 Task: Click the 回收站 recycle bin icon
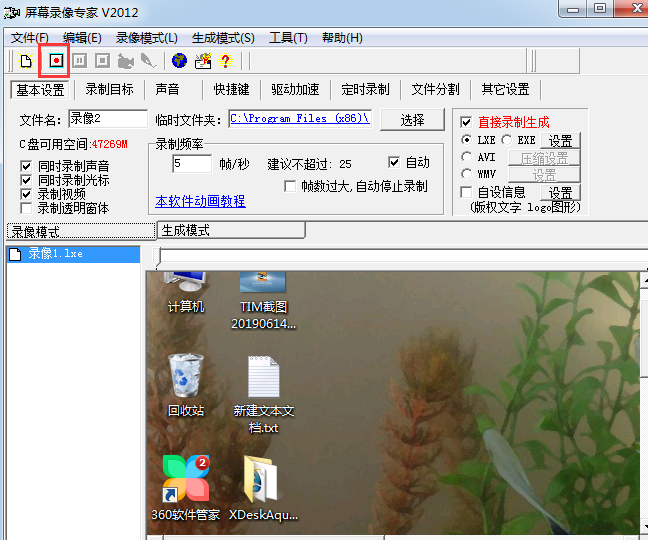186,385
